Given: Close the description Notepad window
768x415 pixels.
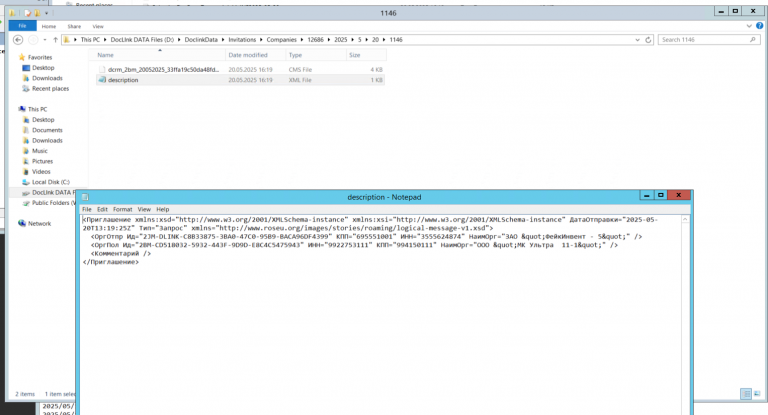Looking at the screenshot, I should 679,195.
